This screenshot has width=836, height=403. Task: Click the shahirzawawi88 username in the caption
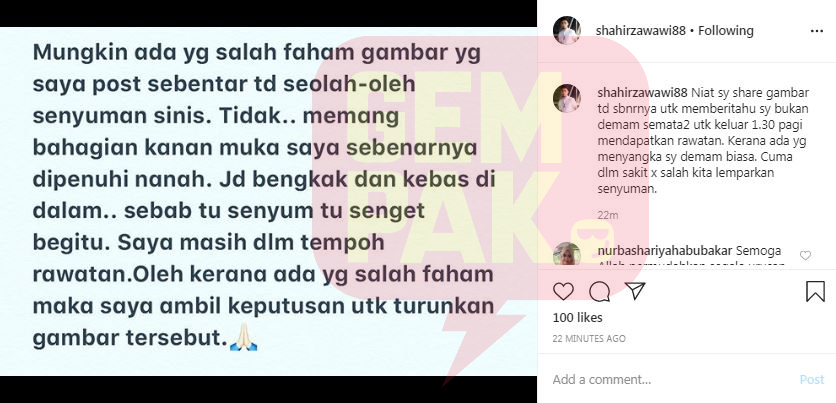tap(642, 93)
